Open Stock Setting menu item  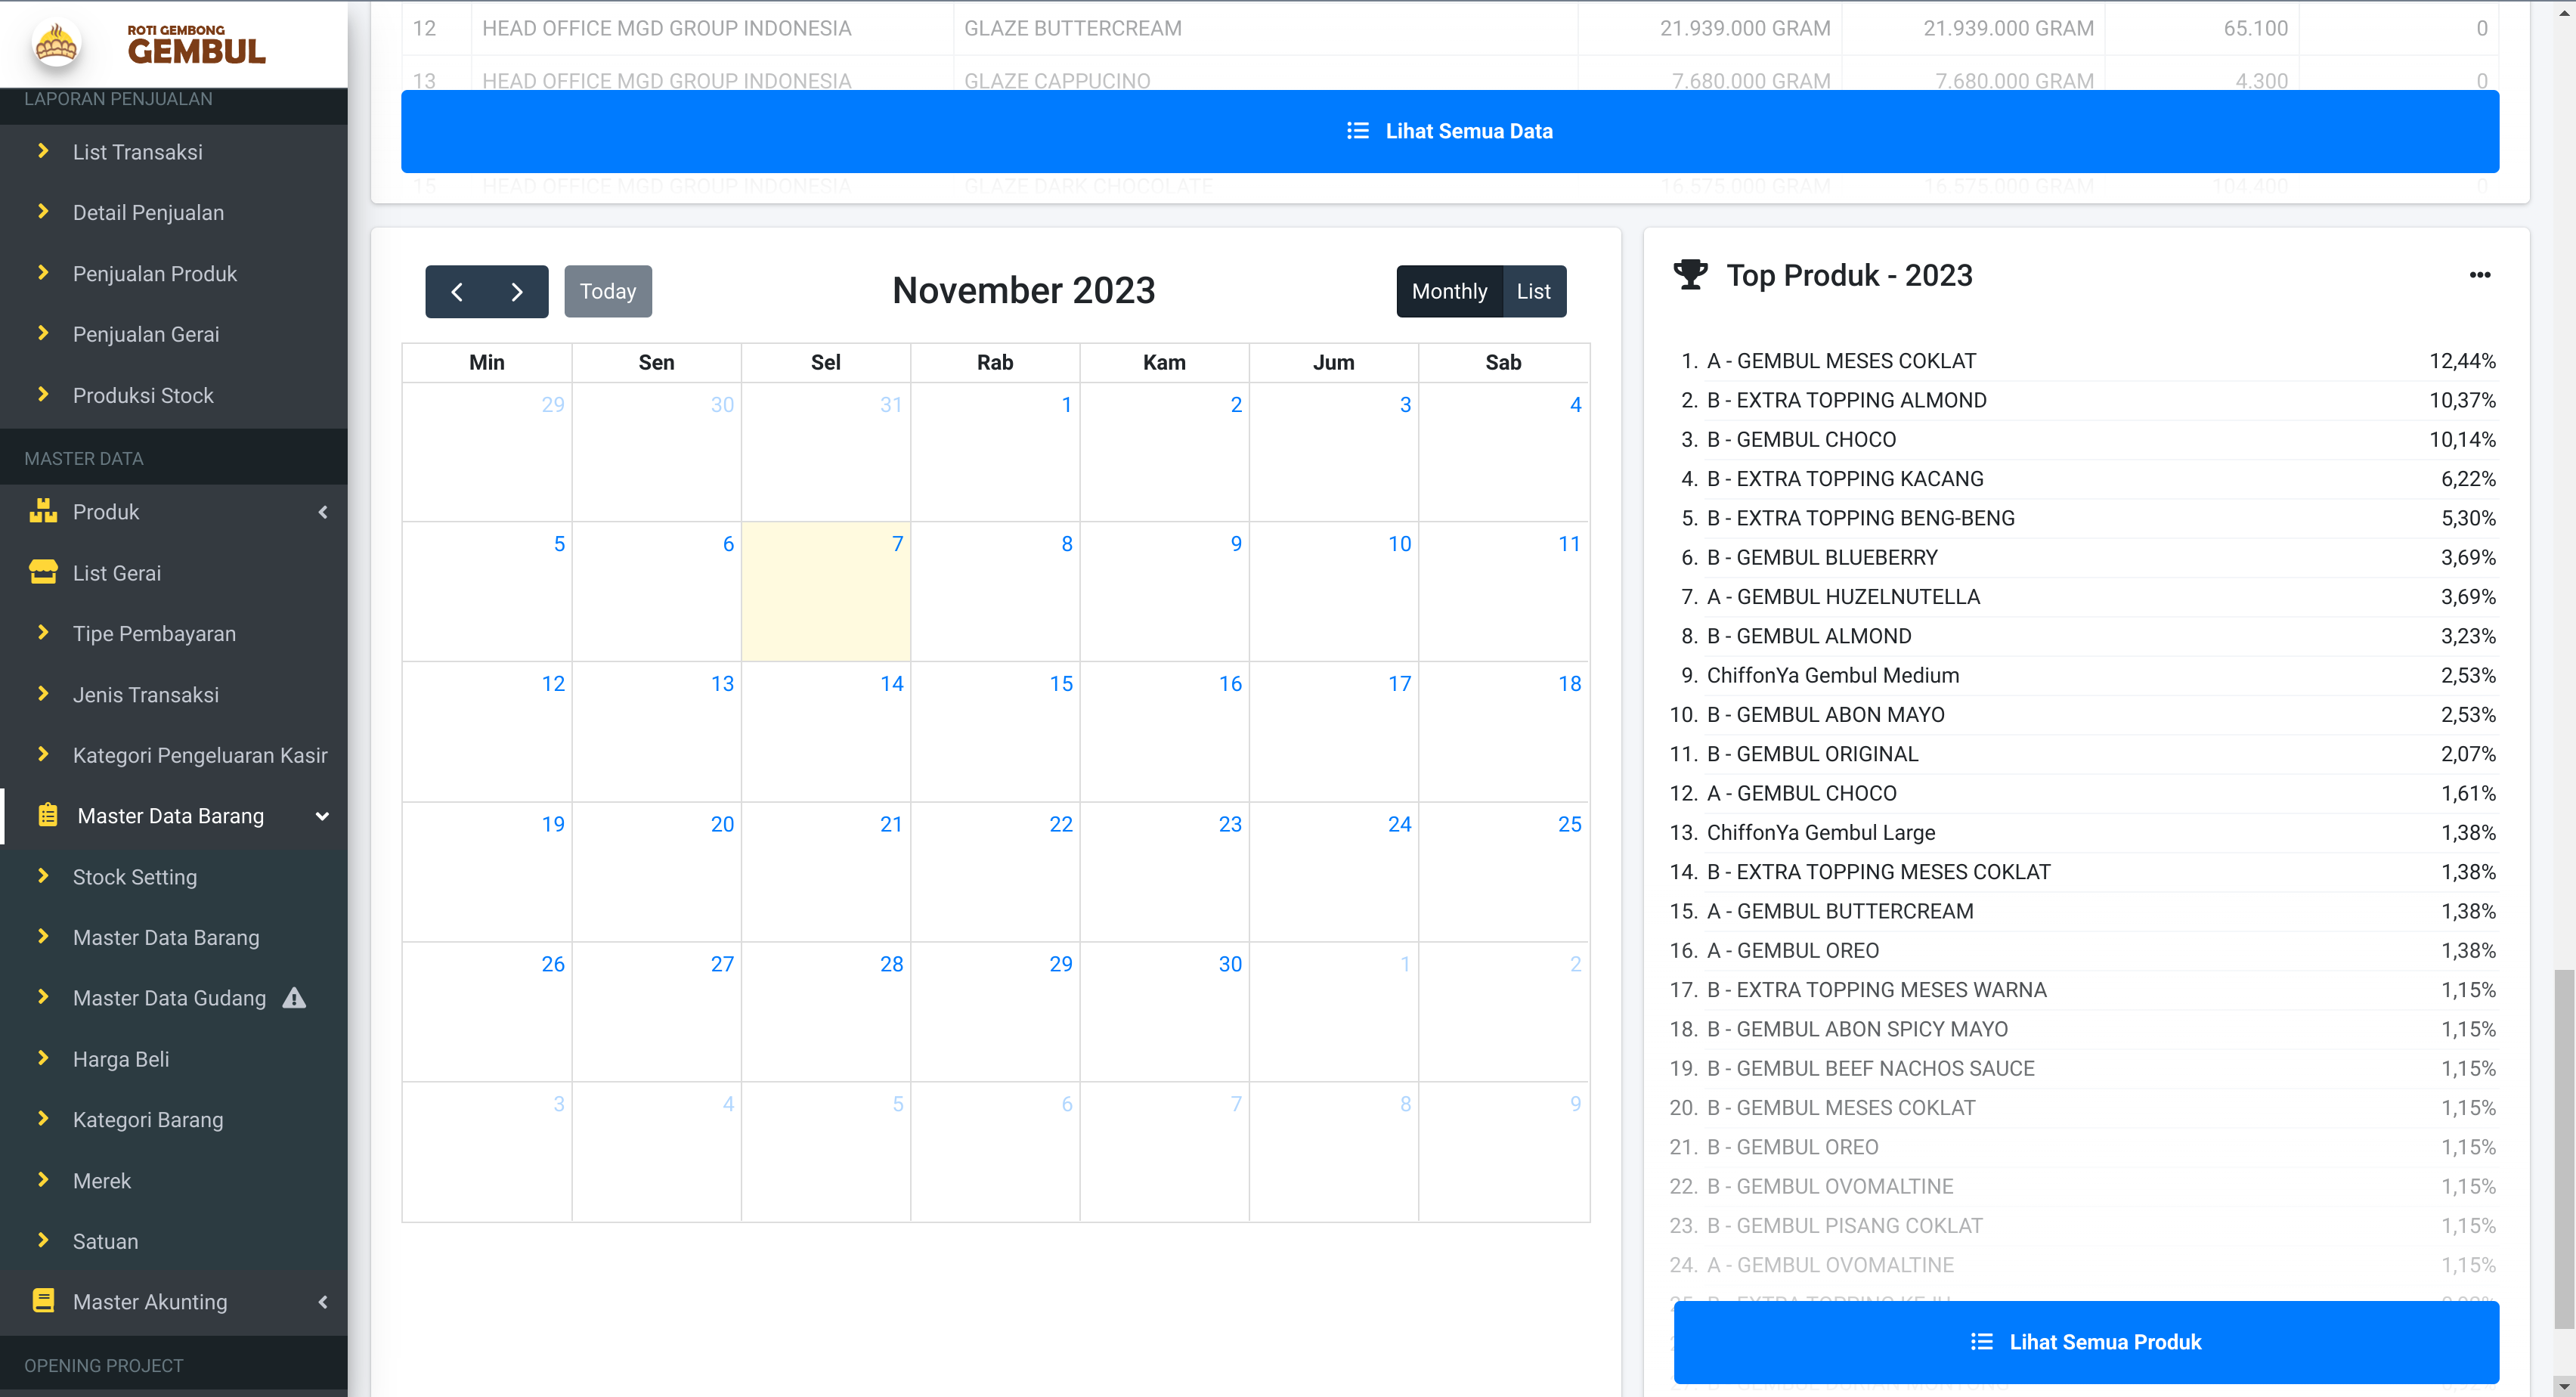tap(135, 876)
